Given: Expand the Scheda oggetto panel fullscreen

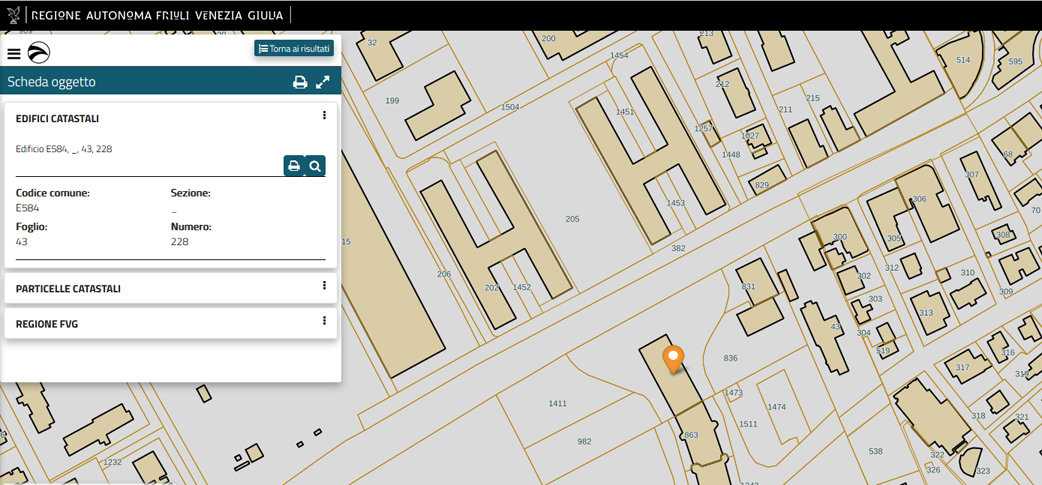Looking at the screenshot, I should (323, 82).
